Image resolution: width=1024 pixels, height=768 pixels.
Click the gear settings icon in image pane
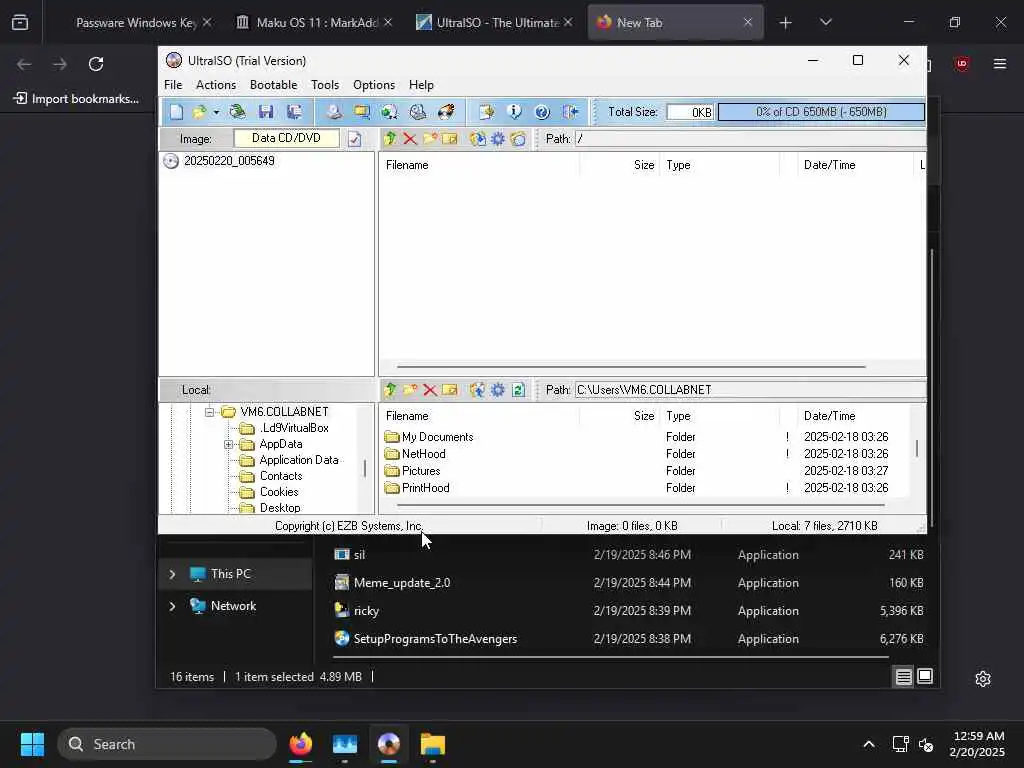[498, 138]
